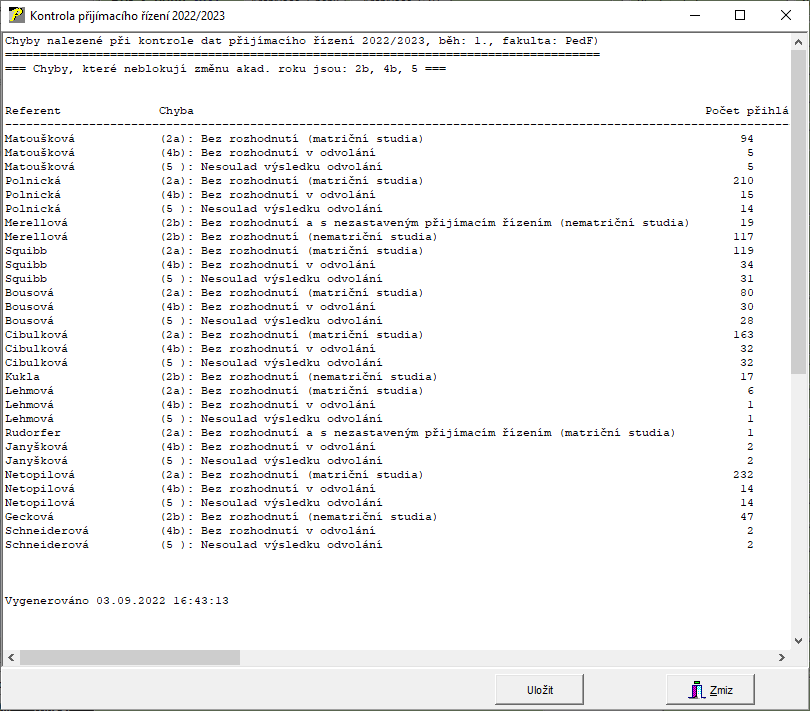Viewport: 810px width, 711px height.
Task: Minimize the Kontrola přijímacího řízení window
Action: point(694,16)
